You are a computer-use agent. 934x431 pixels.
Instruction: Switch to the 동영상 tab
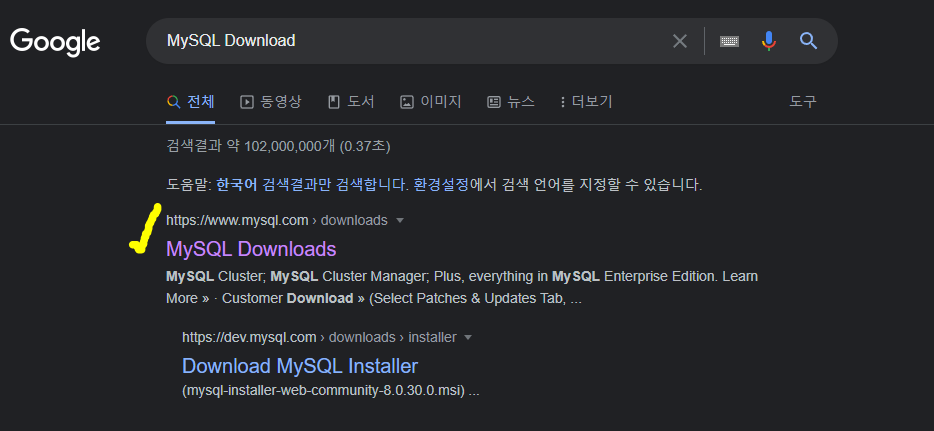coord(270,102)
